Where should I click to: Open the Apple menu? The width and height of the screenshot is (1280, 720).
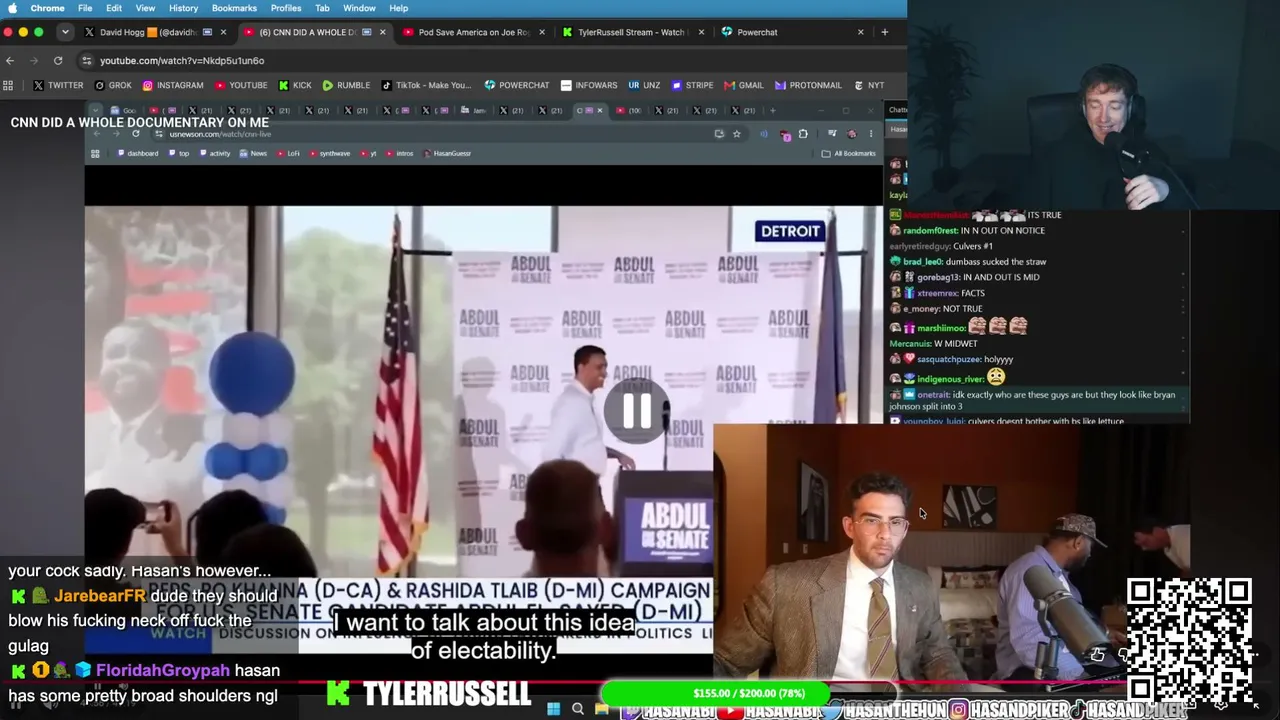tap(12, 8)
